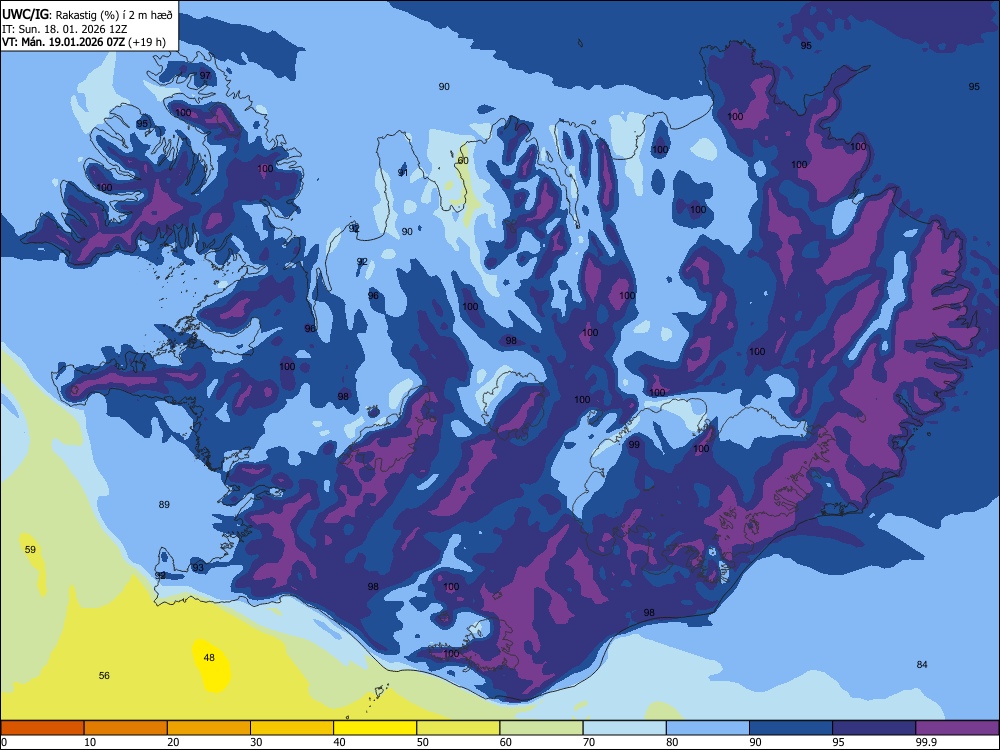Click the '40' legend tick label
Screen dimensions: 1000x750
click(x=340, y=742)
